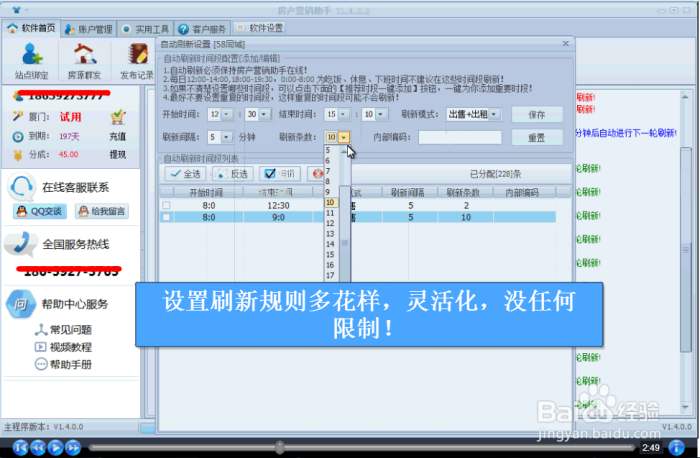This screenshot has height=458, width=700.
Task: Click the red delete icon in list toolbar
Action: [317, 174]
